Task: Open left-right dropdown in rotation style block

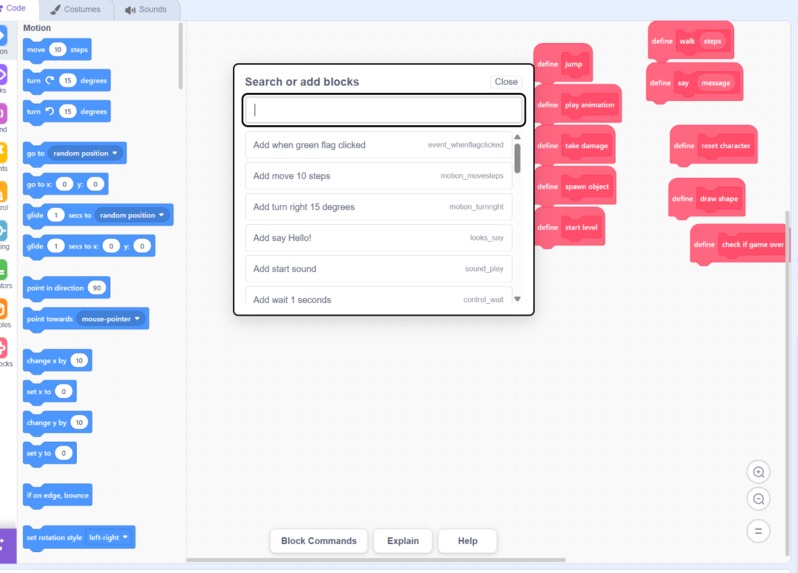Action: 108,537
